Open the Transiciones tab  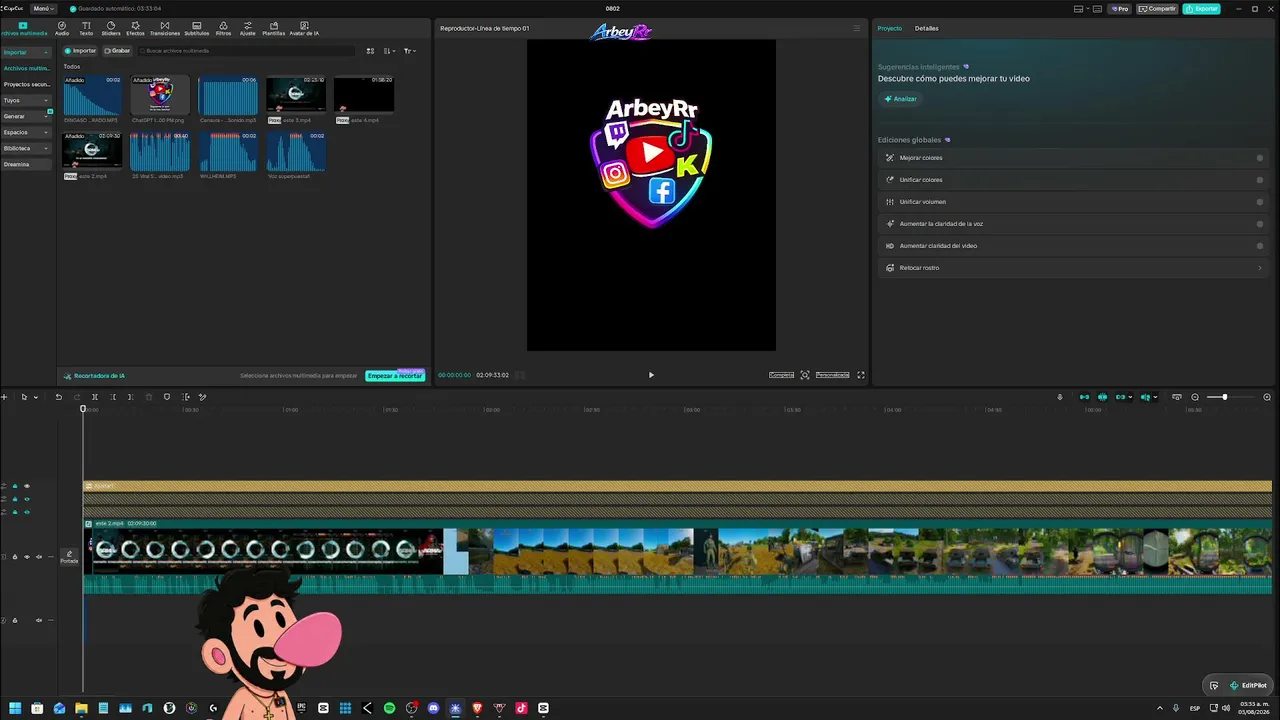point(165,28)
